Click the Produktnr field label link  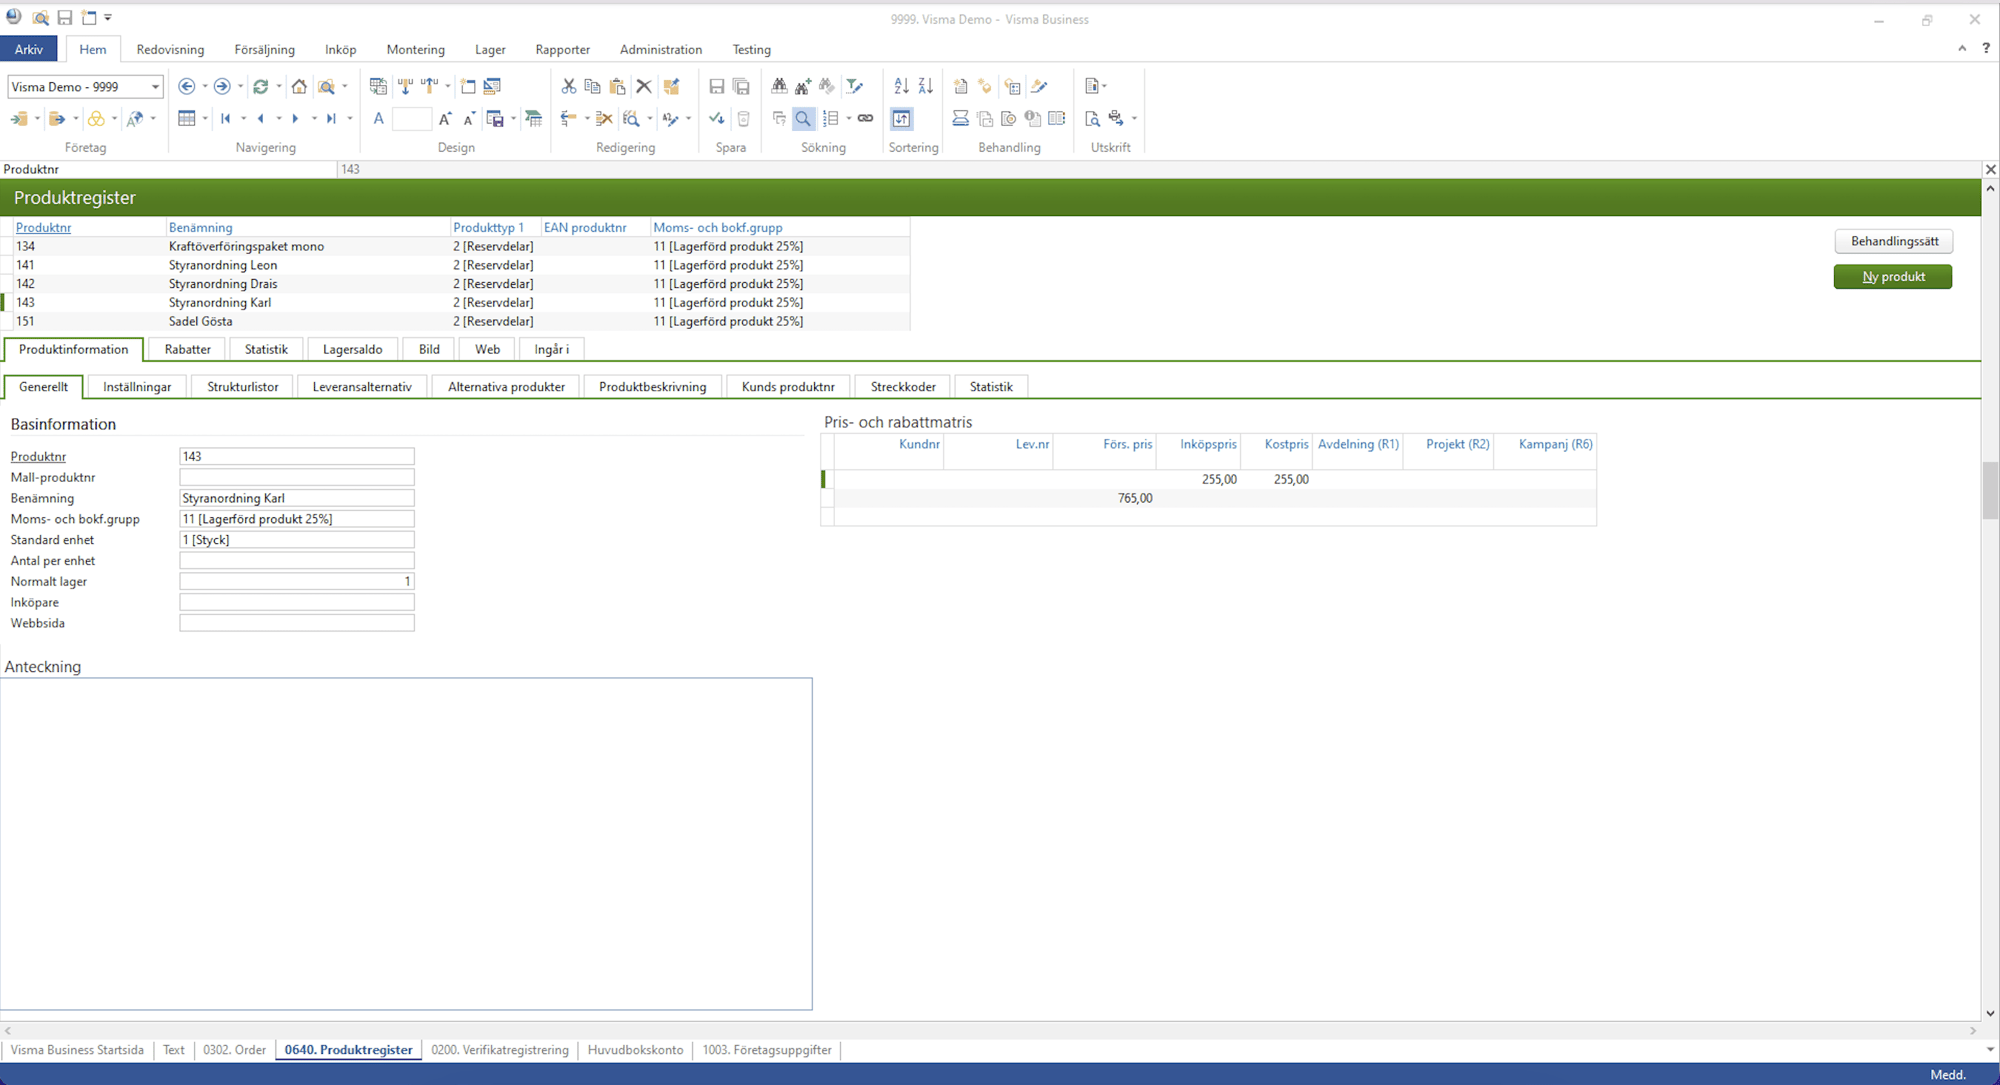[x=38, y=456]
